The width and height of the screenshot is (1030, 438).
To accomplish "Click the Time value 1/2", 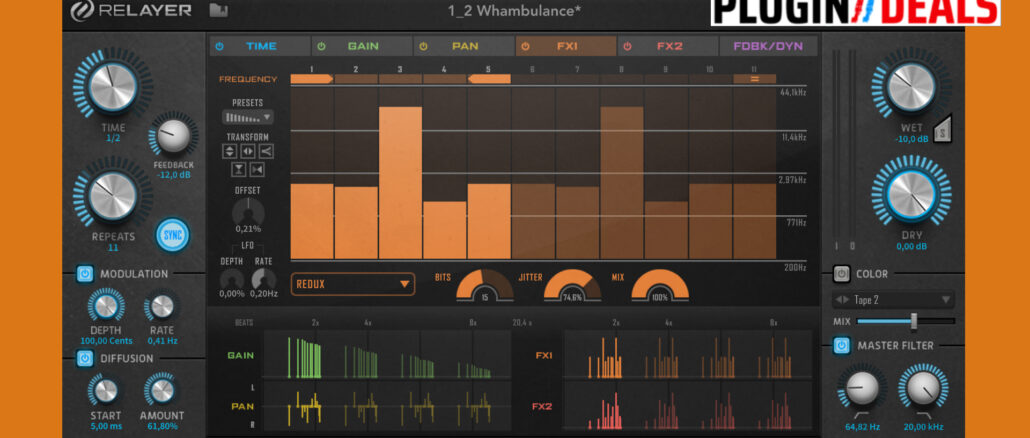I will [112, 139].
